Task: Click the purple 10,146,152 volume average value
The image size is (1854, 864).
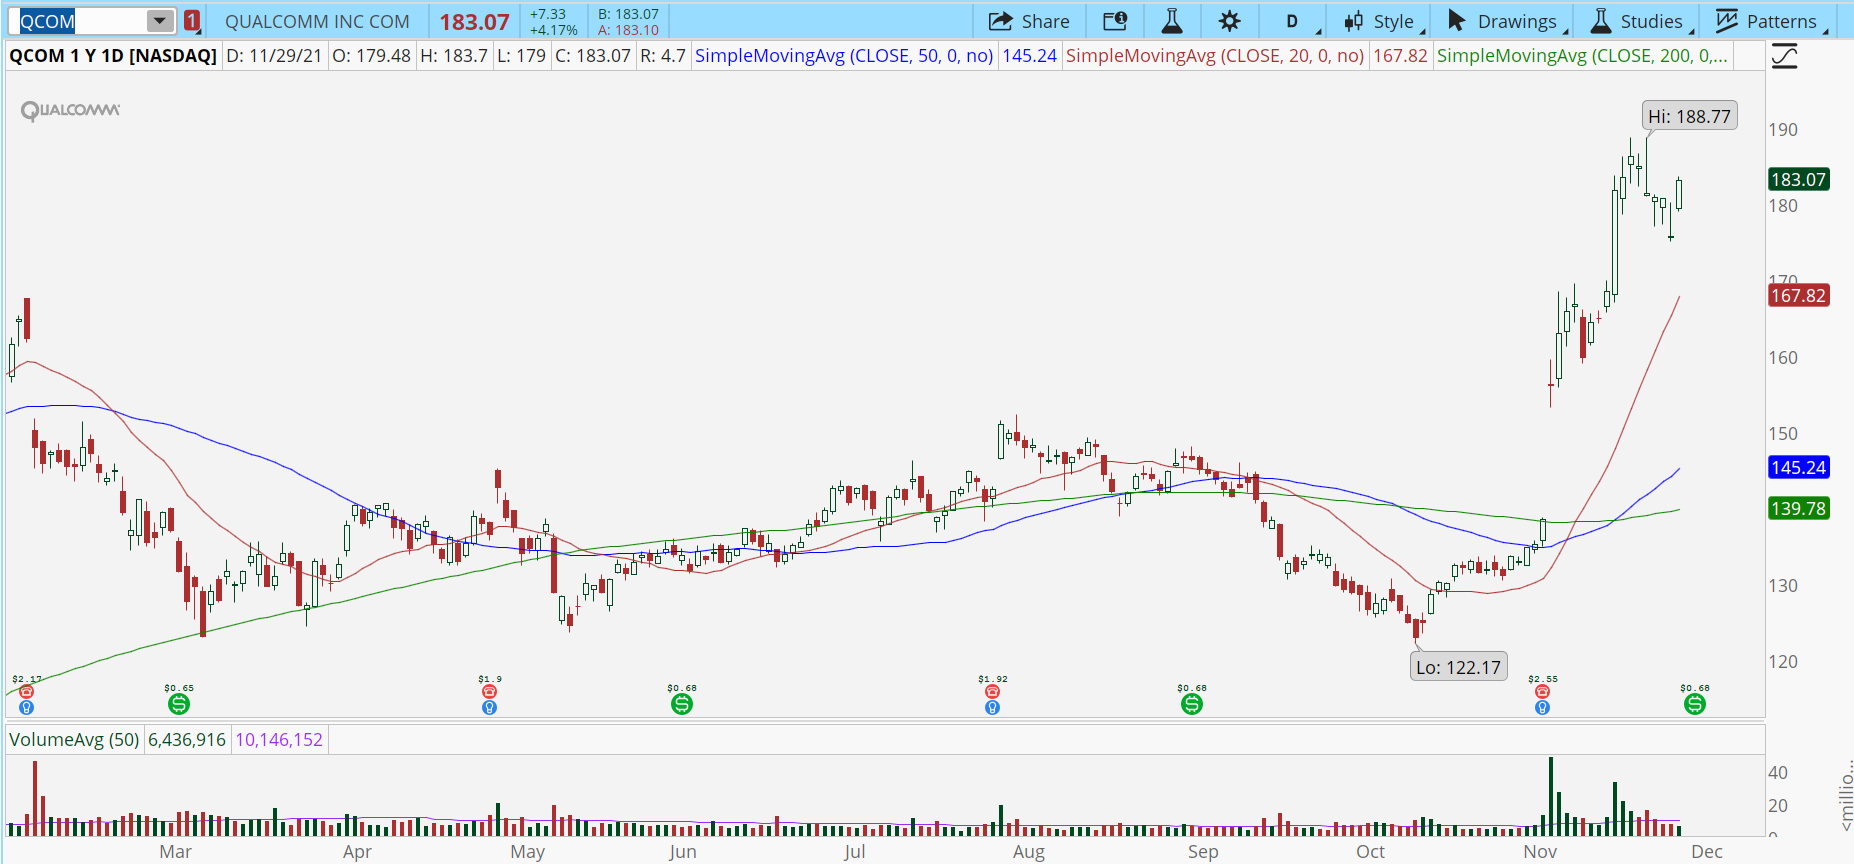Action: click(279, 740)
